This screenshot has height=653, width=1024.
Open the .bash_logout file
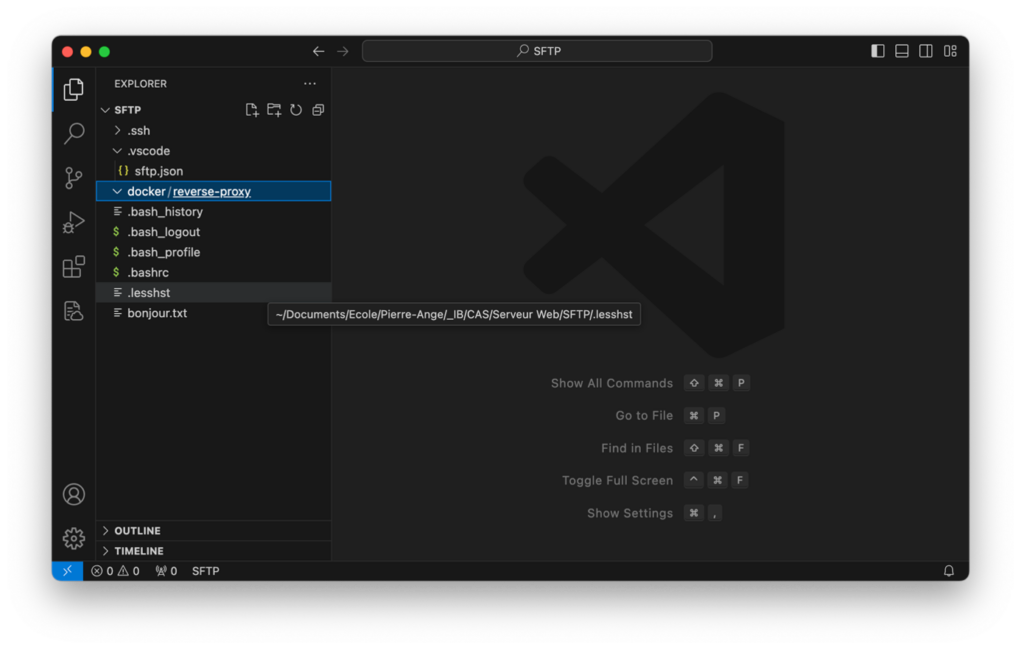click(x=214, y=232)
